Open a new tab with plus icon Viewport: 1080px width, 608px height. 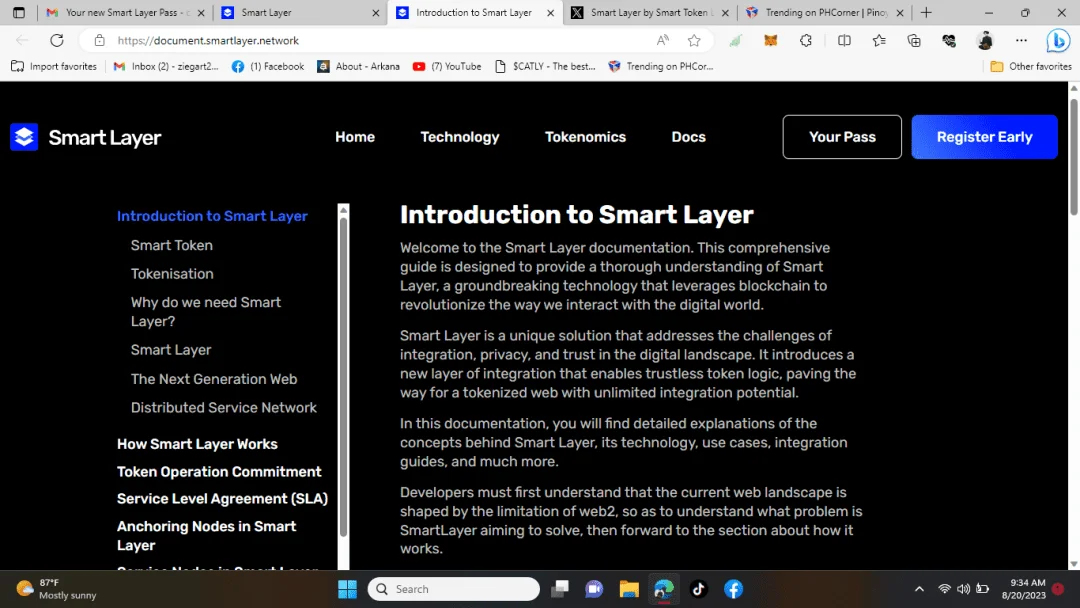click(x=926, y=12)
